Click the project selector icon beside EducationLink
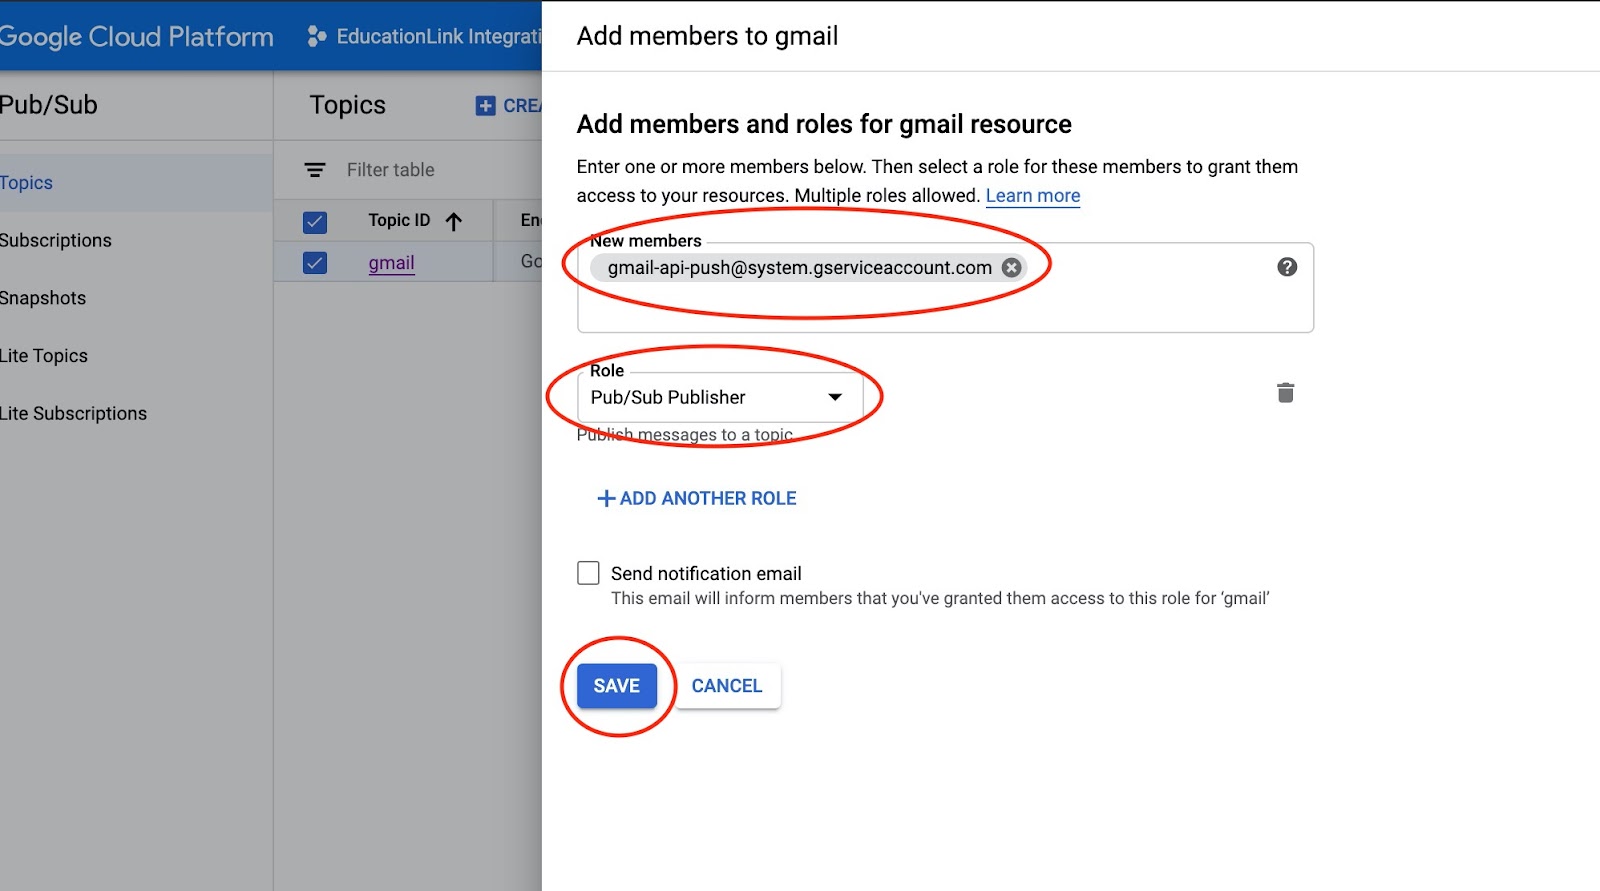Image resolution: width=1600 pixels, height=891 pixels. (x=317, y=36)
